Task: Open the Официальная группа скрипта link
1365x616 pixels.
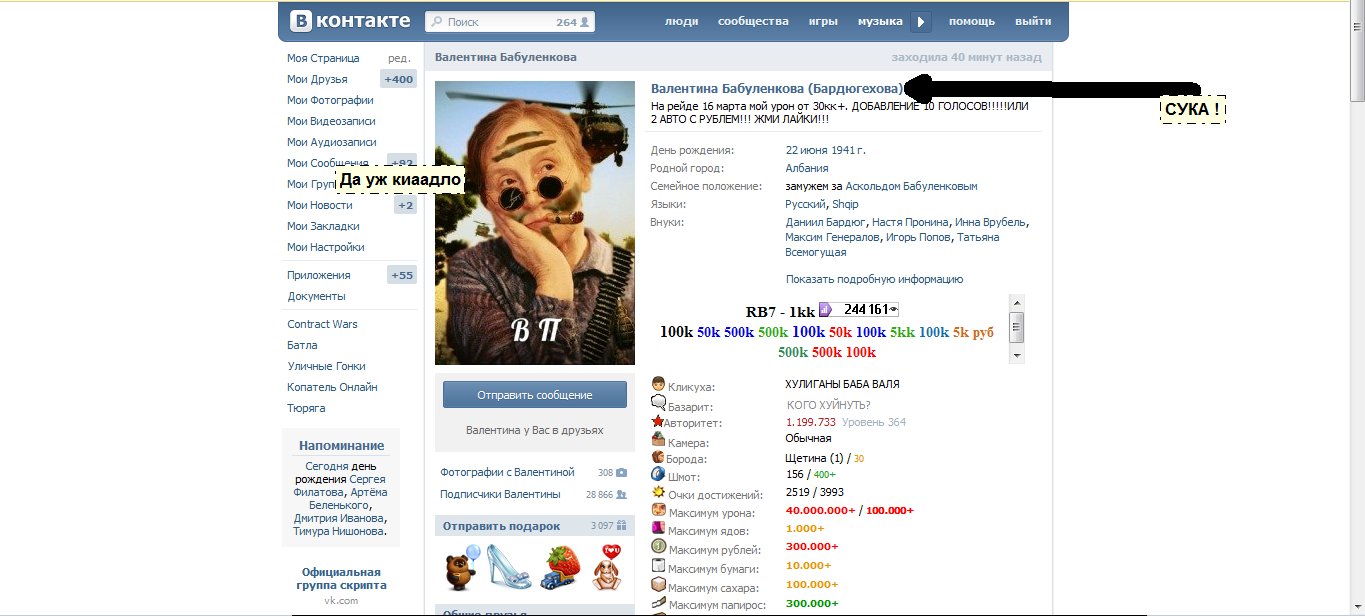Action: coord(343,579)
